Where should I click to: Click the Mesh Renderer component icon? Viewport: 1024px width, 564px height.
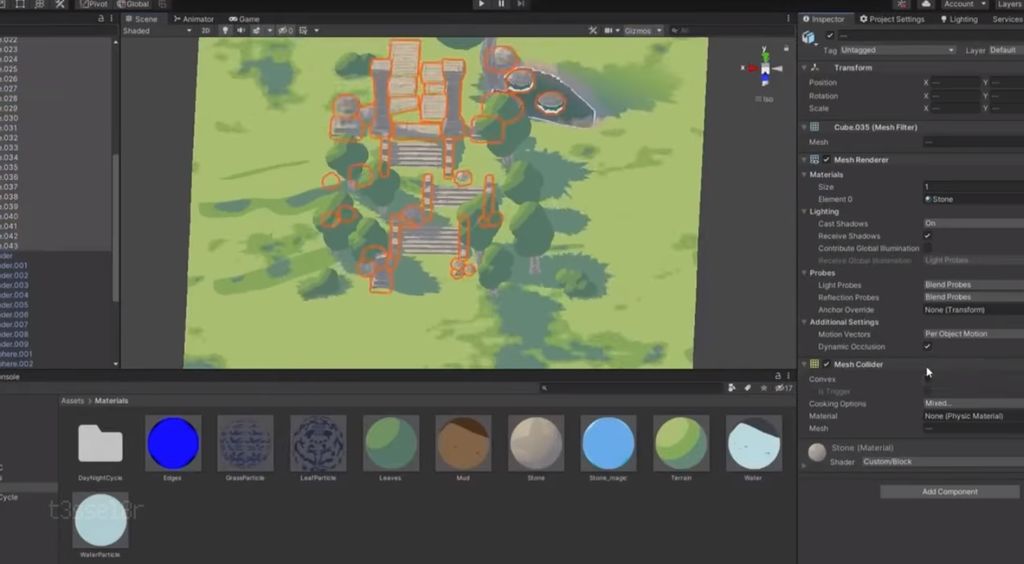point(815,160)
